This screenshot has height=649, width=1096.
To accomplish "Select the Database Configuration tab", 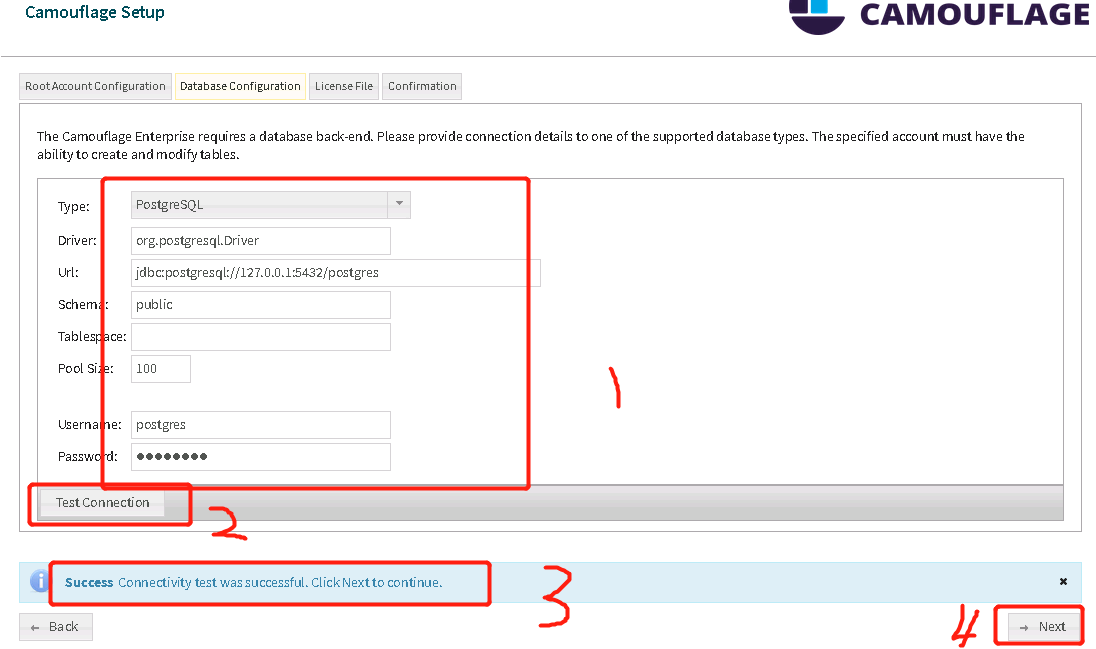I will [240, 86].
